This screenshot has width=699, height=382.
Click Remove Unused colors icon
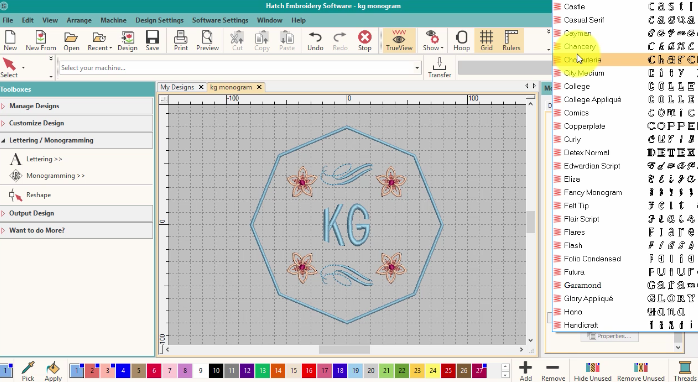(641, 371)
